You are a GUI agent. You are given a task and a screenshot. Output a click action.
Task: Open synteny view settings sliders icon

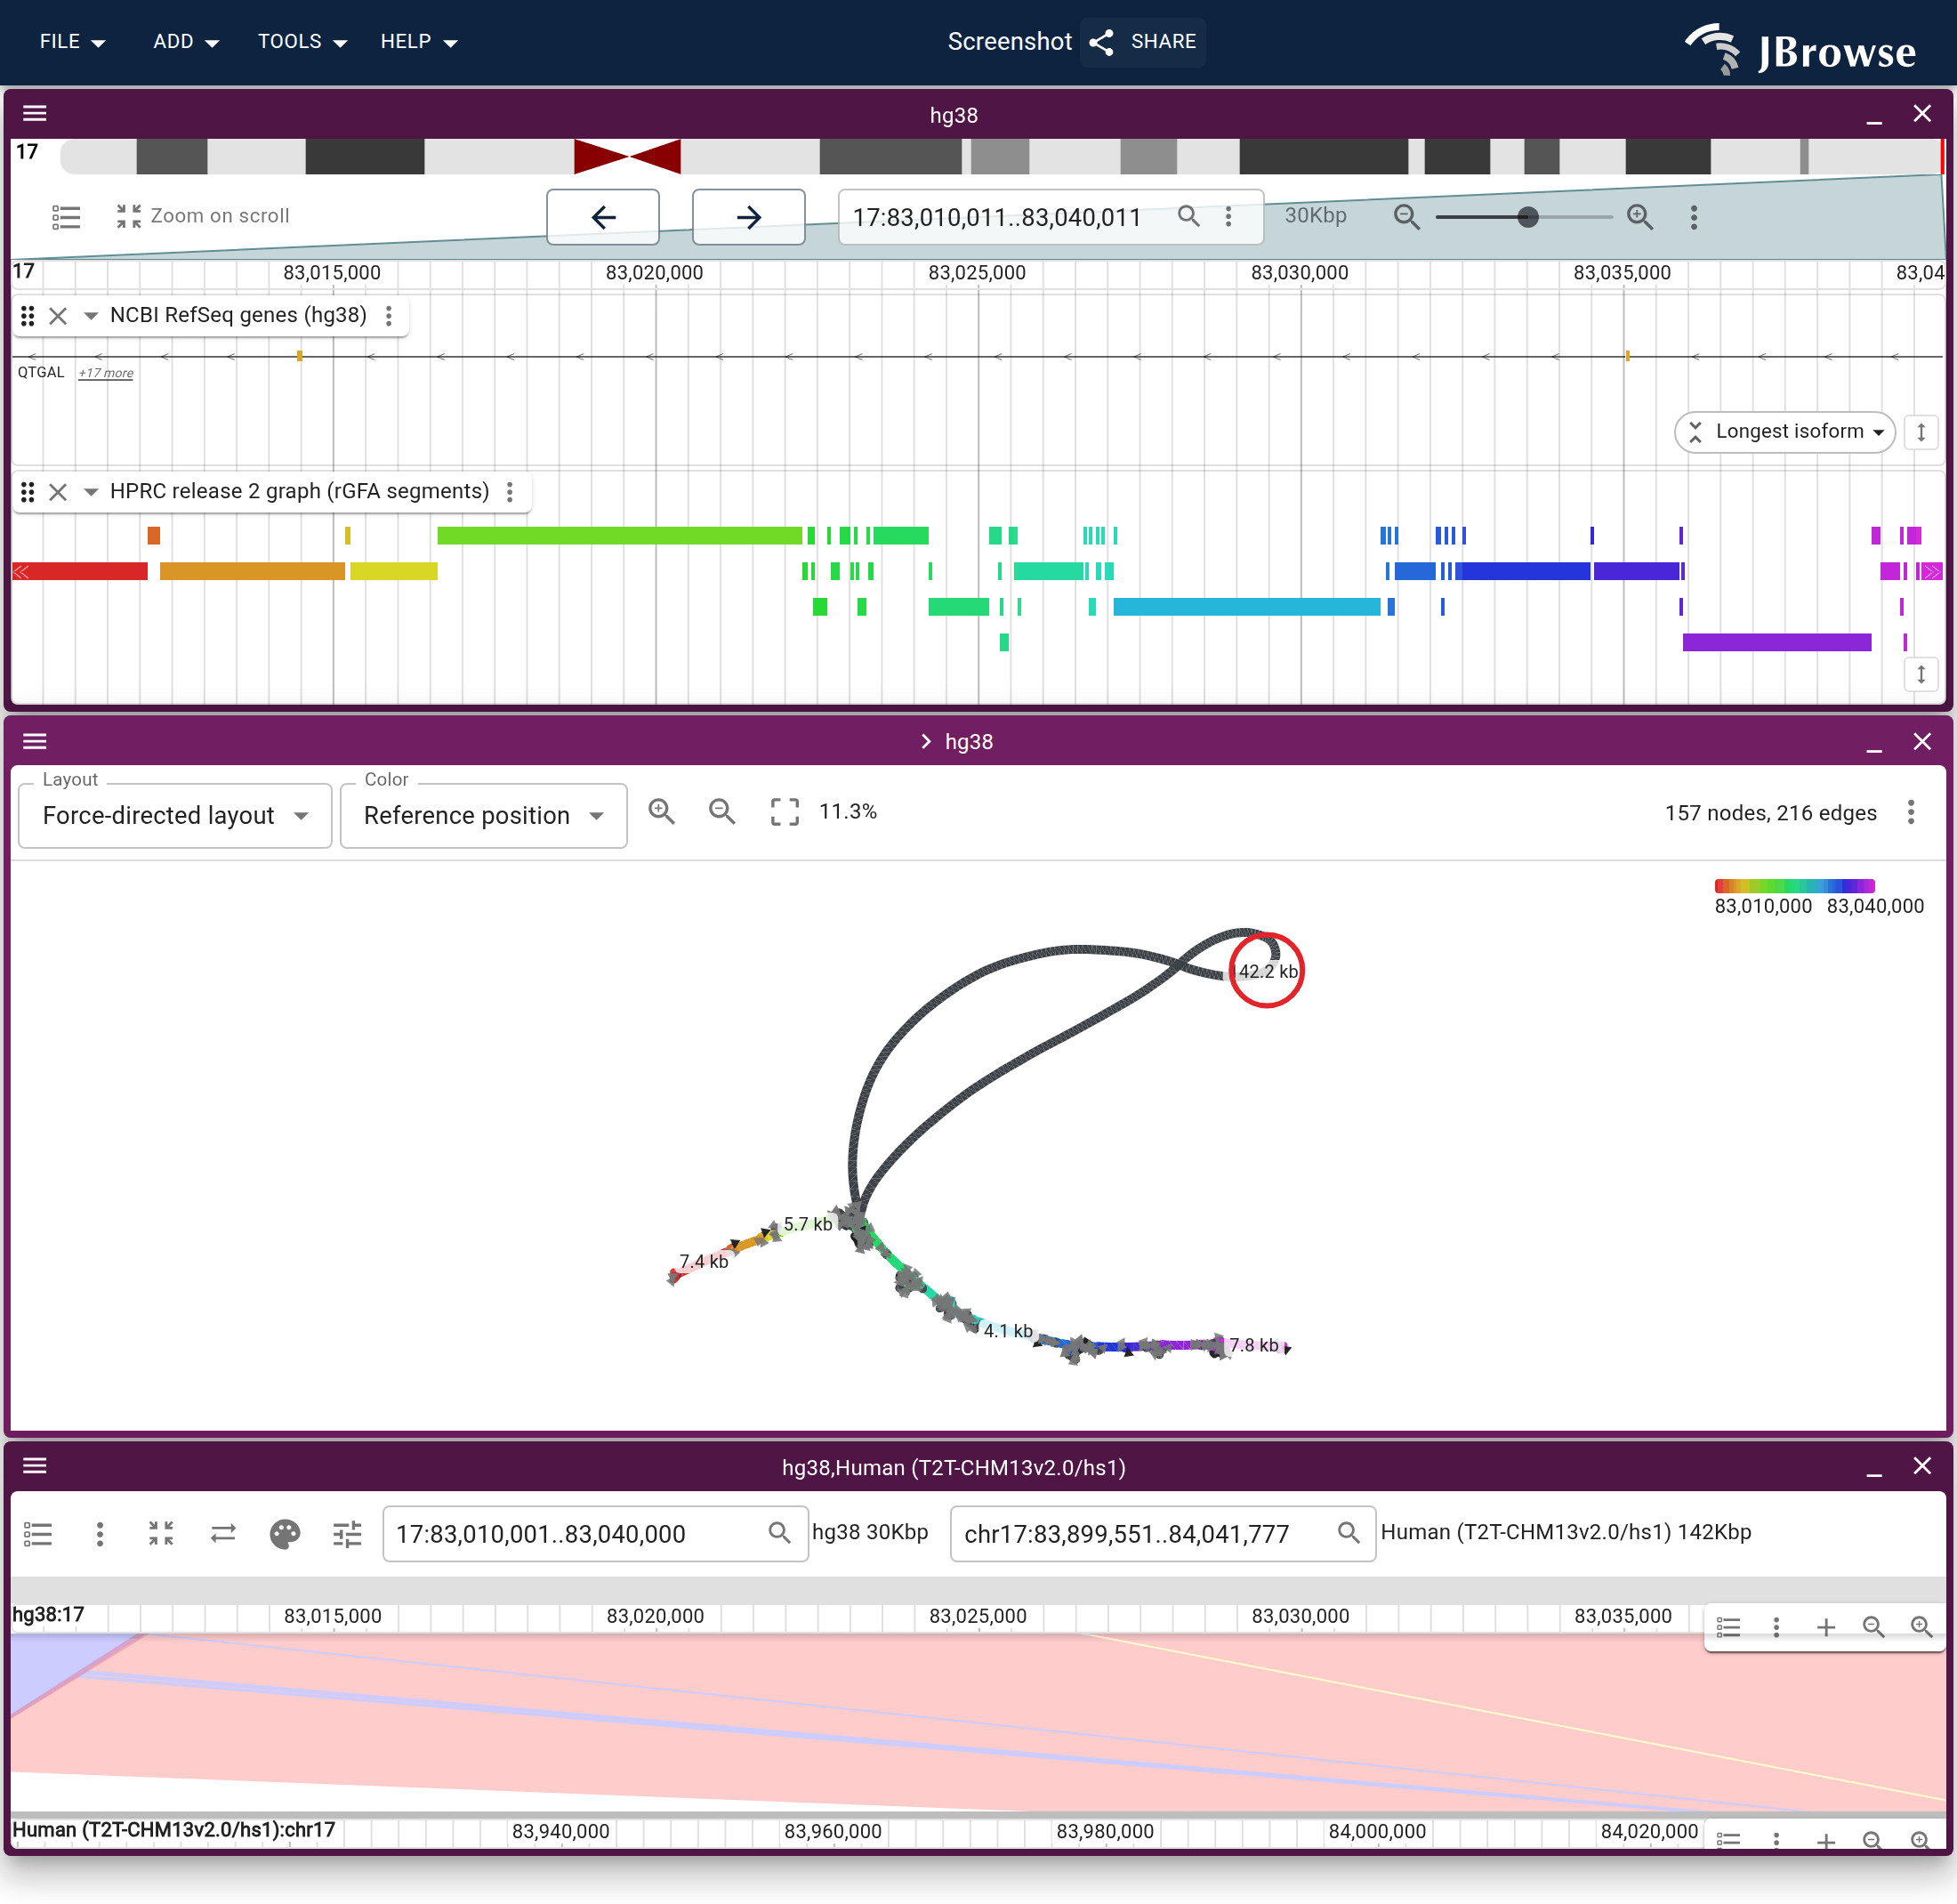coord(347,1533)
